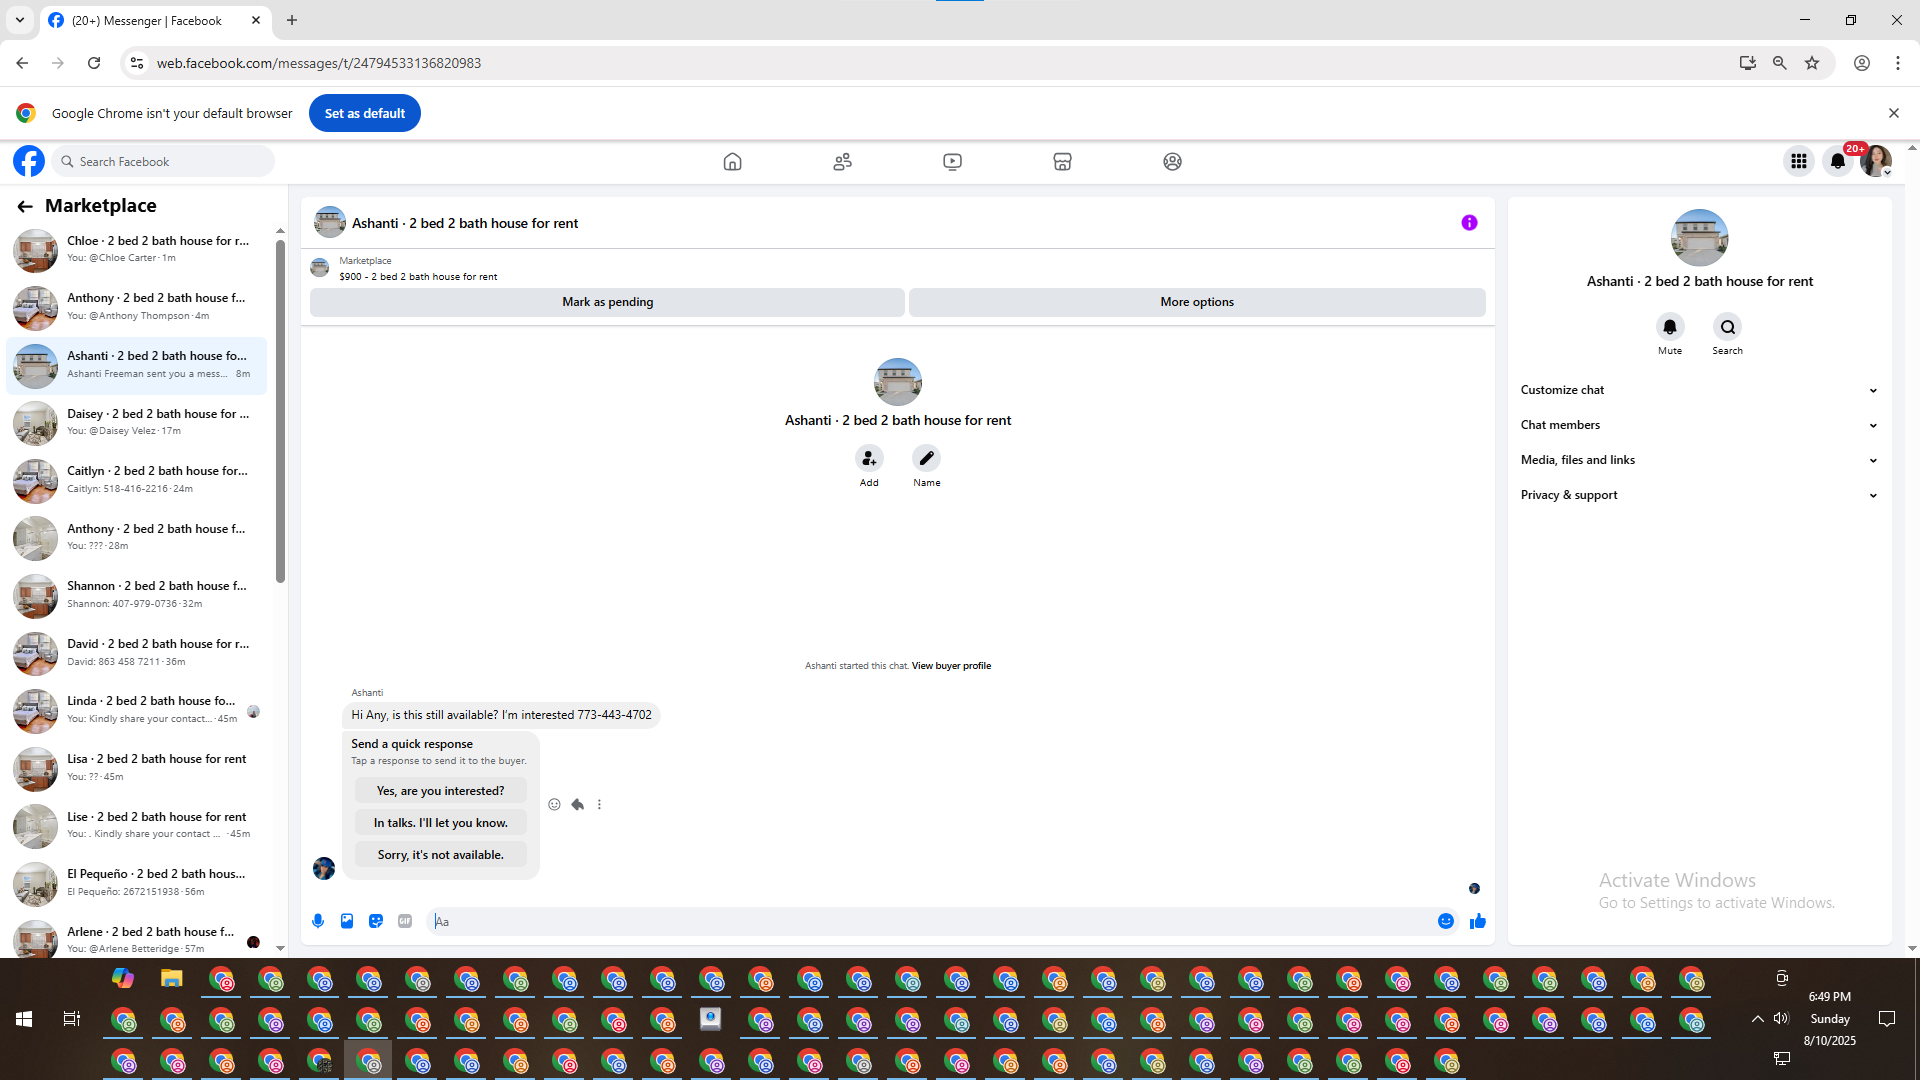This screenshot has height=1080, width=1920.
Task: Expand the Chat members section
Action: pos(1699,425)
